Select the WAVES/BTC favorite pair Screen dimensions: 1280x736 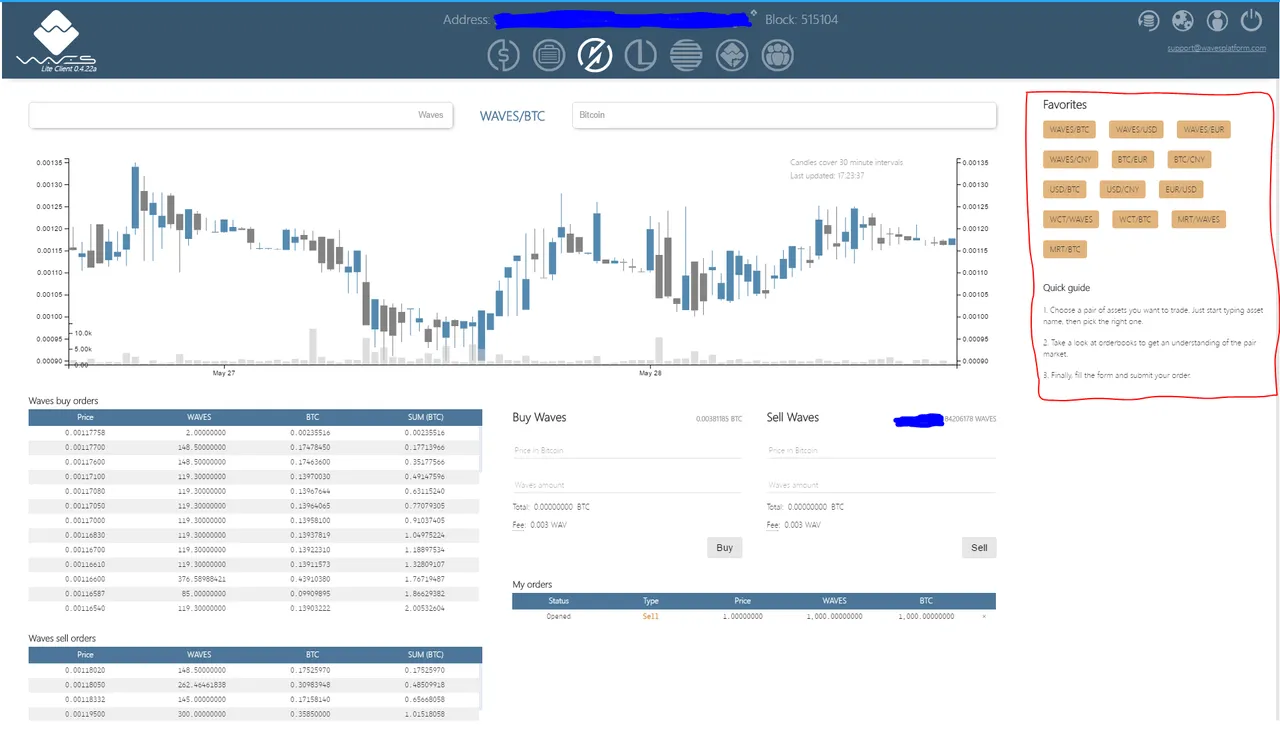[1069, 129]
